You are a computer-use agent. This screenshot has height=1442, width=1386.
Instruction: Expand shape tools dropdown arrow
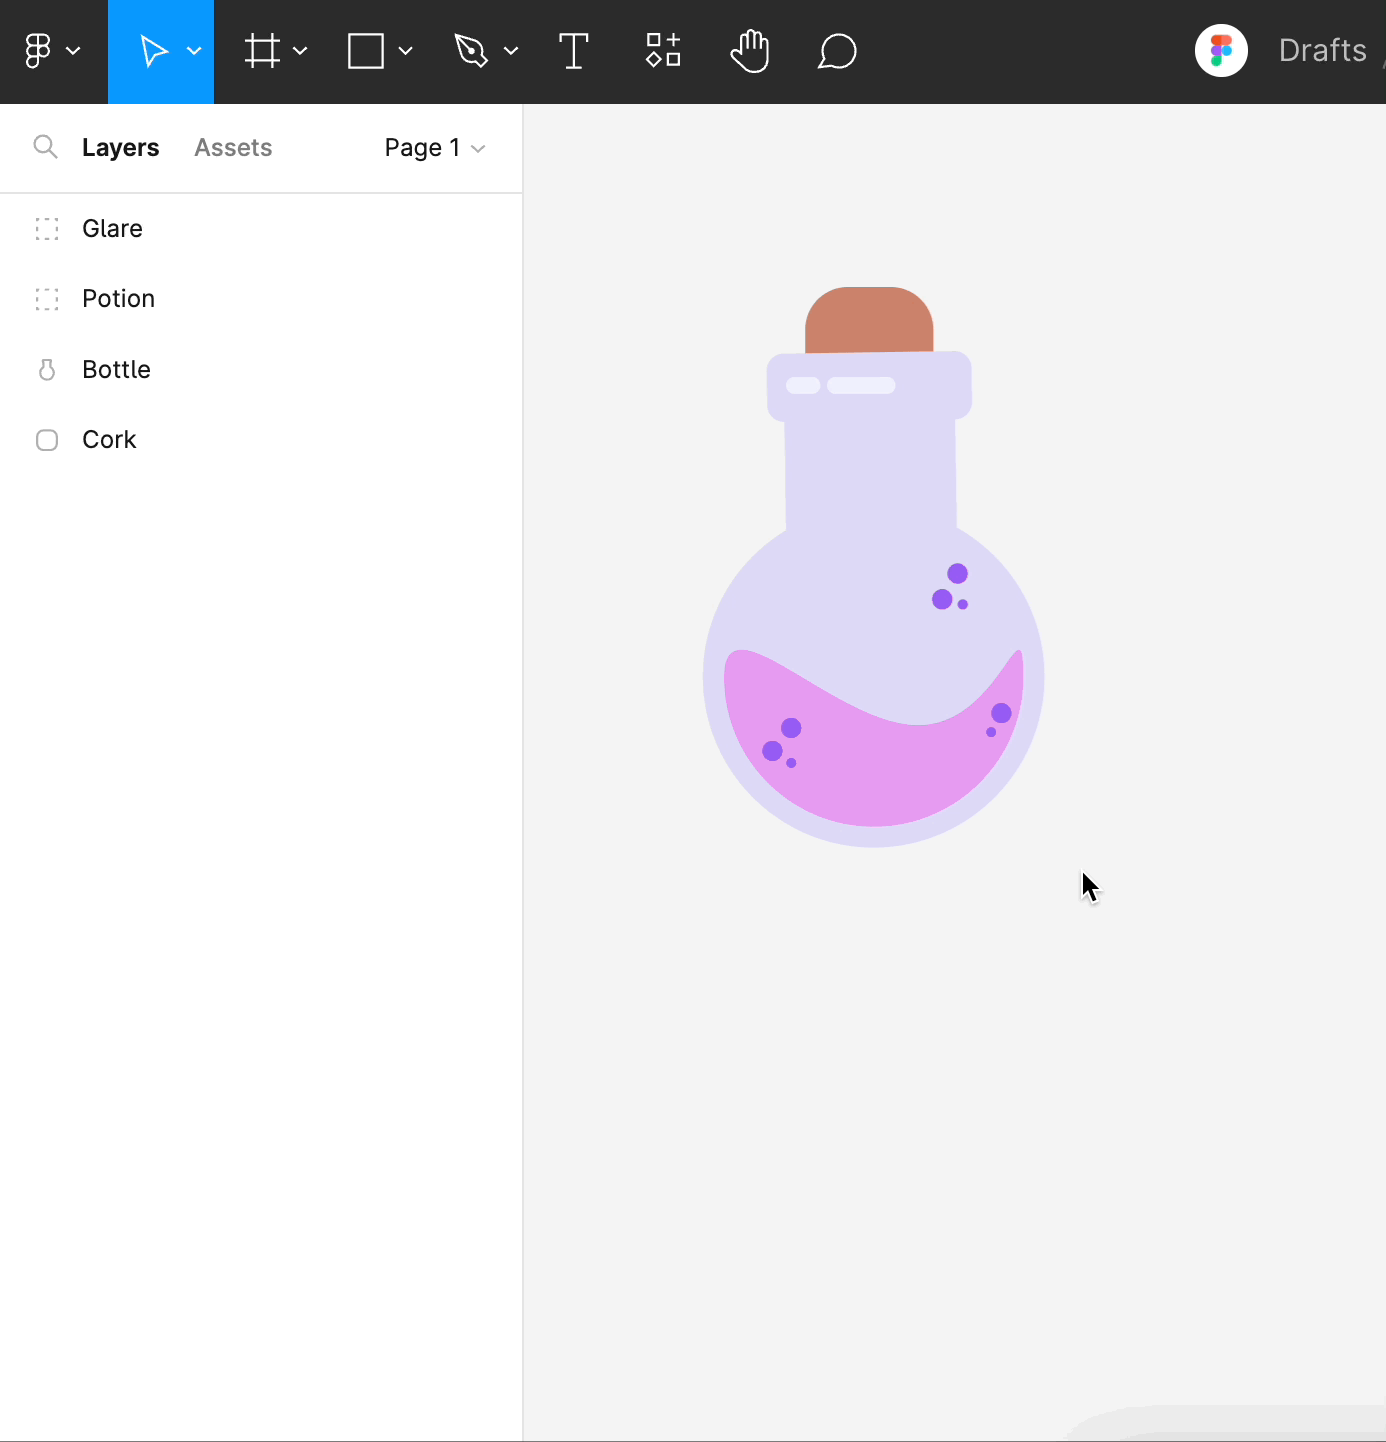[x=406, y=51]
